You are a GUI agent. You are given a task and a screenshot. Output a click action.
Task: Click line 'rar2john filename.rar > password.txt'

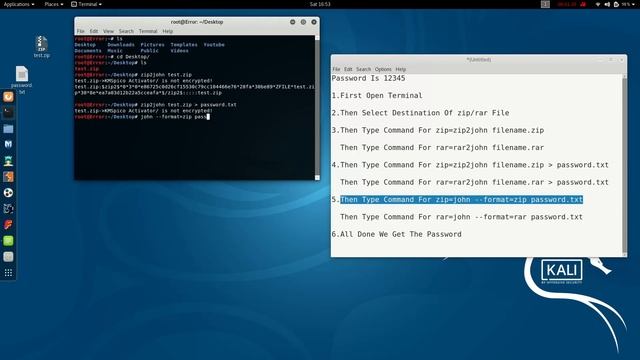click(474, 182)
